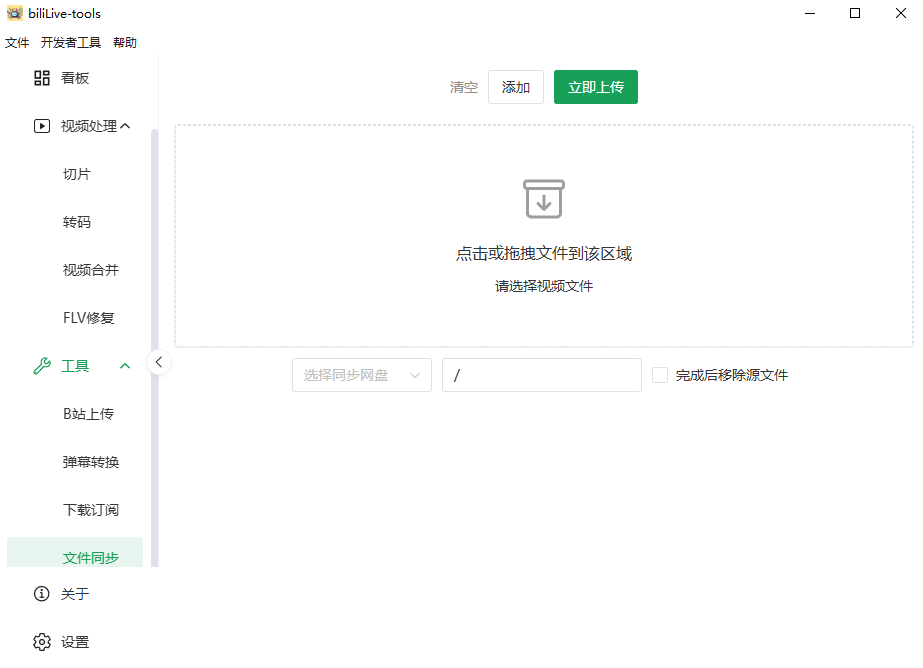Go to 转码 page

(x=77, y=222)
